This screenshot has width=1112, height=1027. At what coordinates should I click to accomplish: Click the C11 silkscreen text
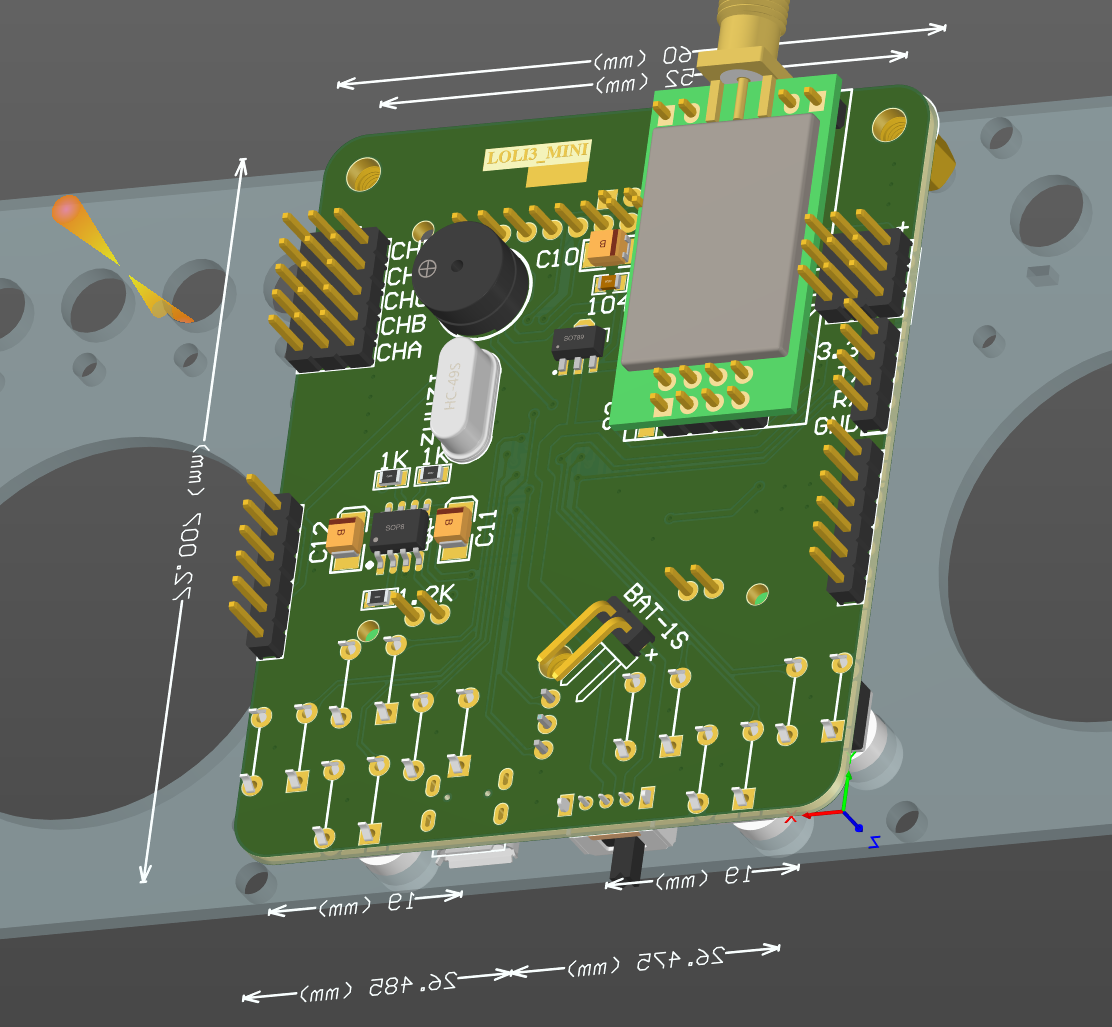tap(485, 528)
